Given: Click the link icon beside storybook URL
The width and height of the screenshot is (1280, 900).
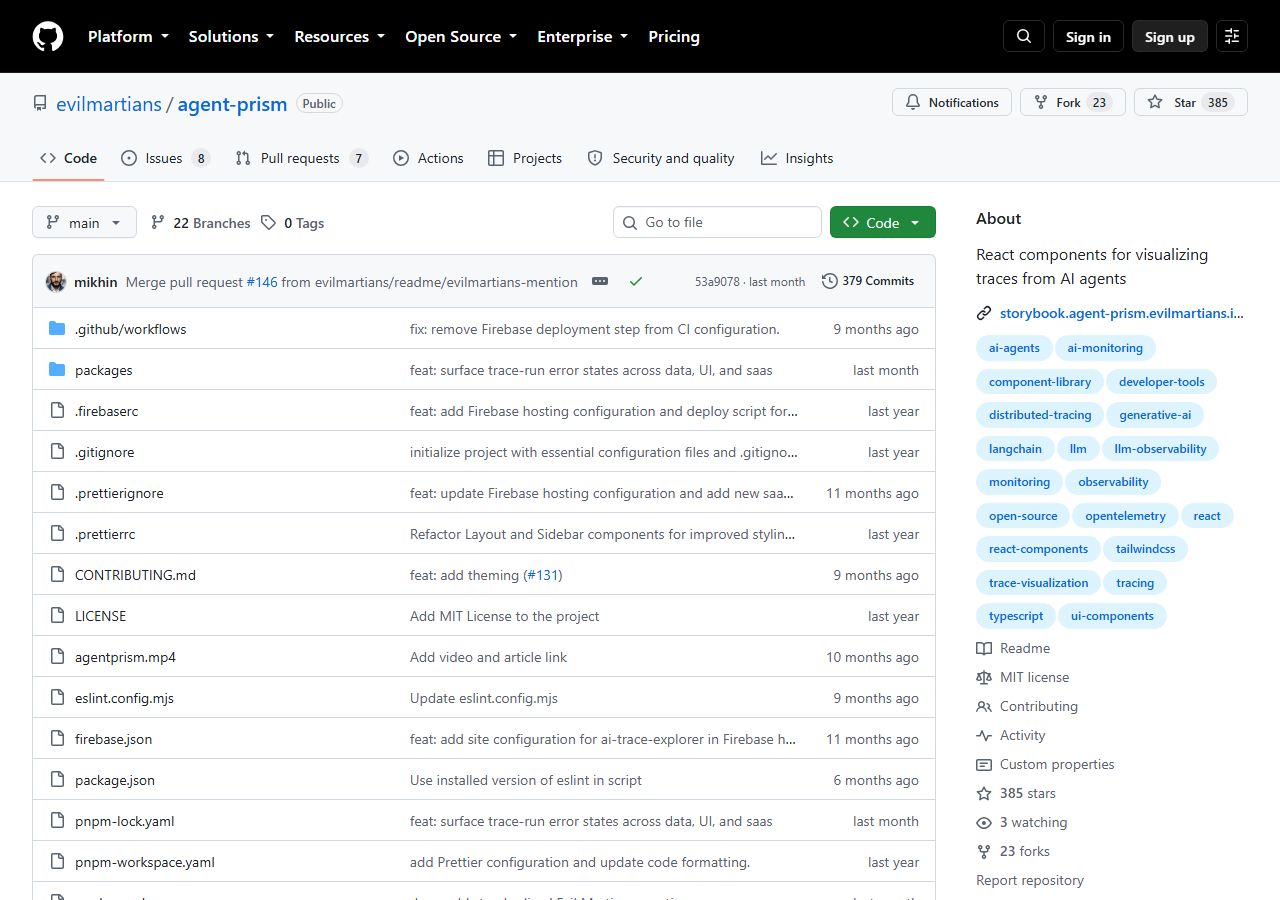Looking at the screenshot, I should coord(984,313).
